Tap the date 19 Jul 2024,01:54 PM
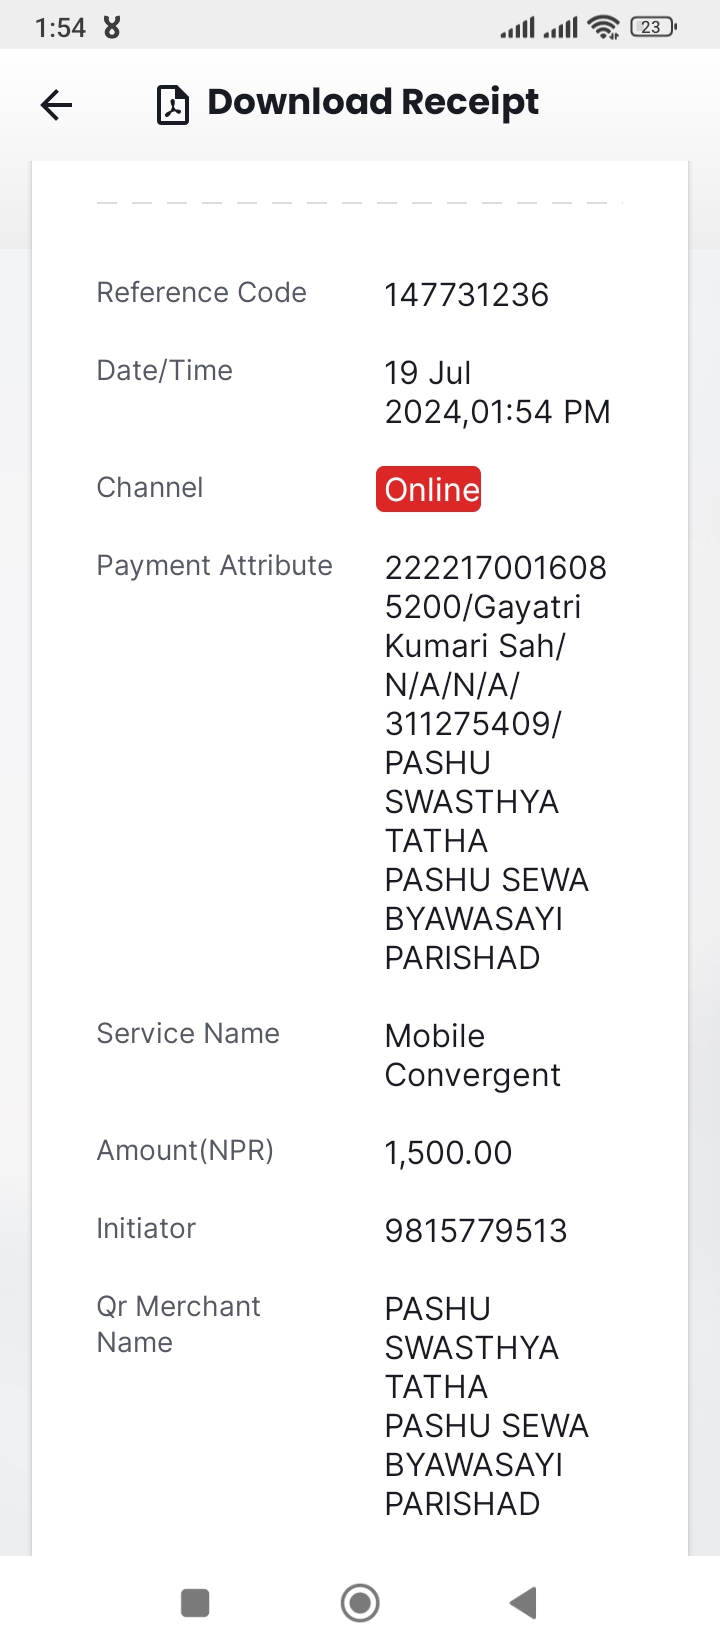Image resolution: width=720 pixels, height=1650 pixels. point(497,392)
